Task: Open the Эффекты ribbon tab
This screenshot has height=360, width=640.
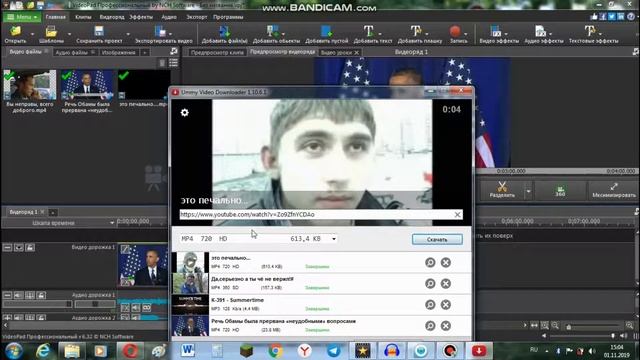Action: [141, 17]
